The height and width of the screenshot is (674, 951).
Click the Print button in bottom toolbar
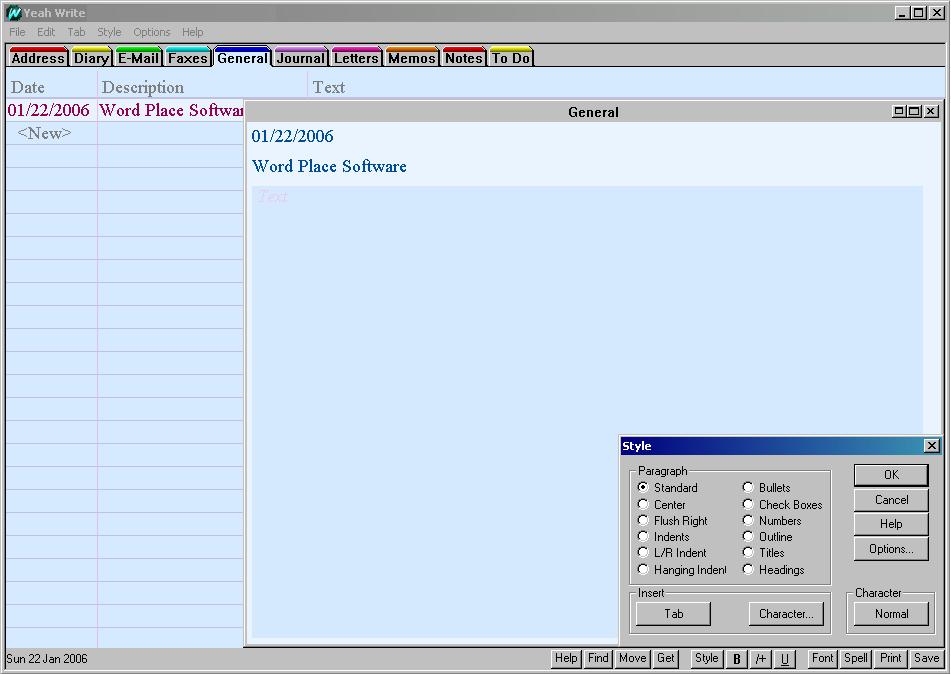(x=890, y=658)
